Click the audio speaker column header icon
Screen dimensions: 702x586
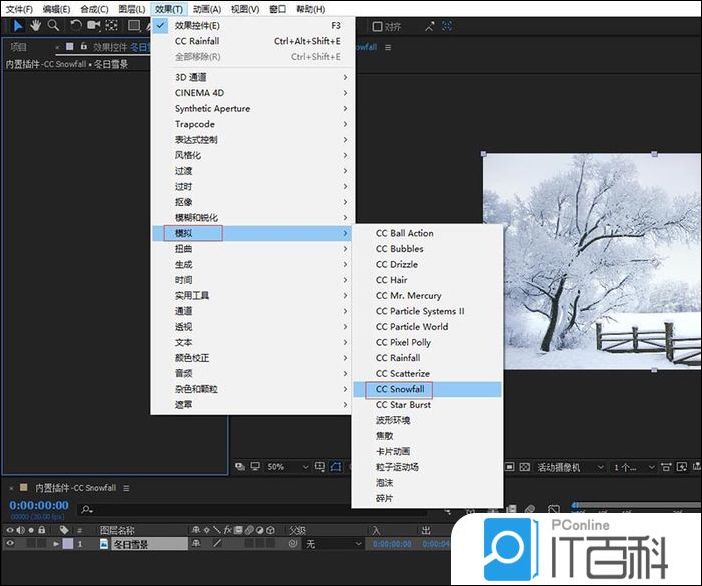(x=20, y=530)
